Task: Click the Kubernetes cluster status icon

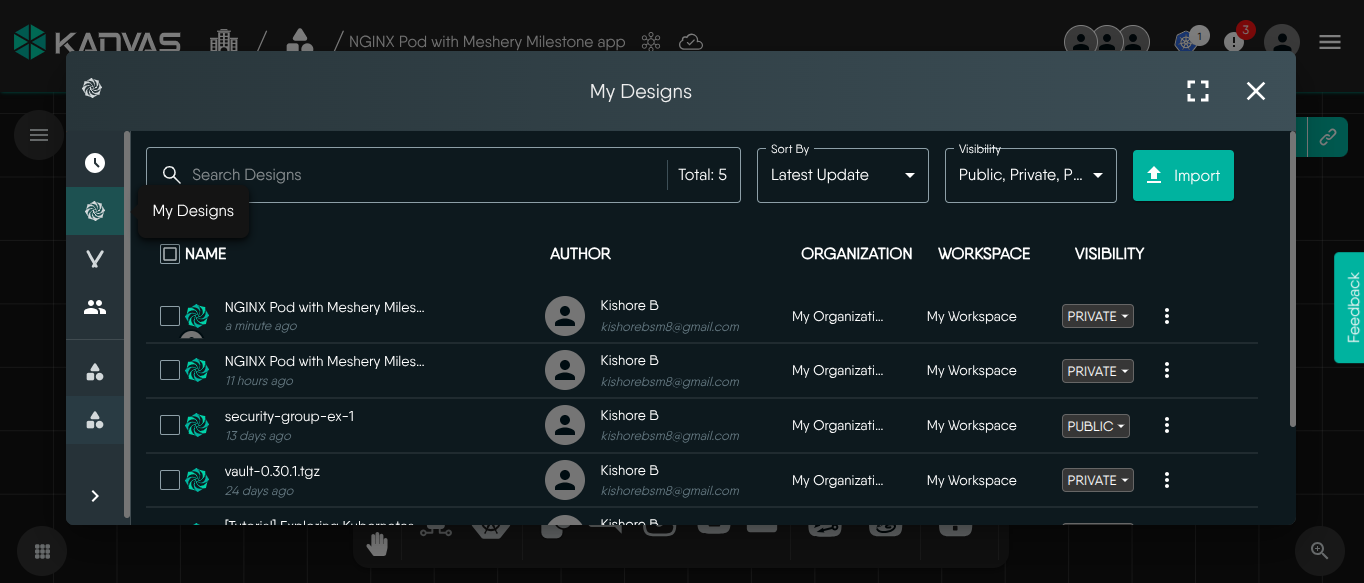Action: coord(1186,42)
